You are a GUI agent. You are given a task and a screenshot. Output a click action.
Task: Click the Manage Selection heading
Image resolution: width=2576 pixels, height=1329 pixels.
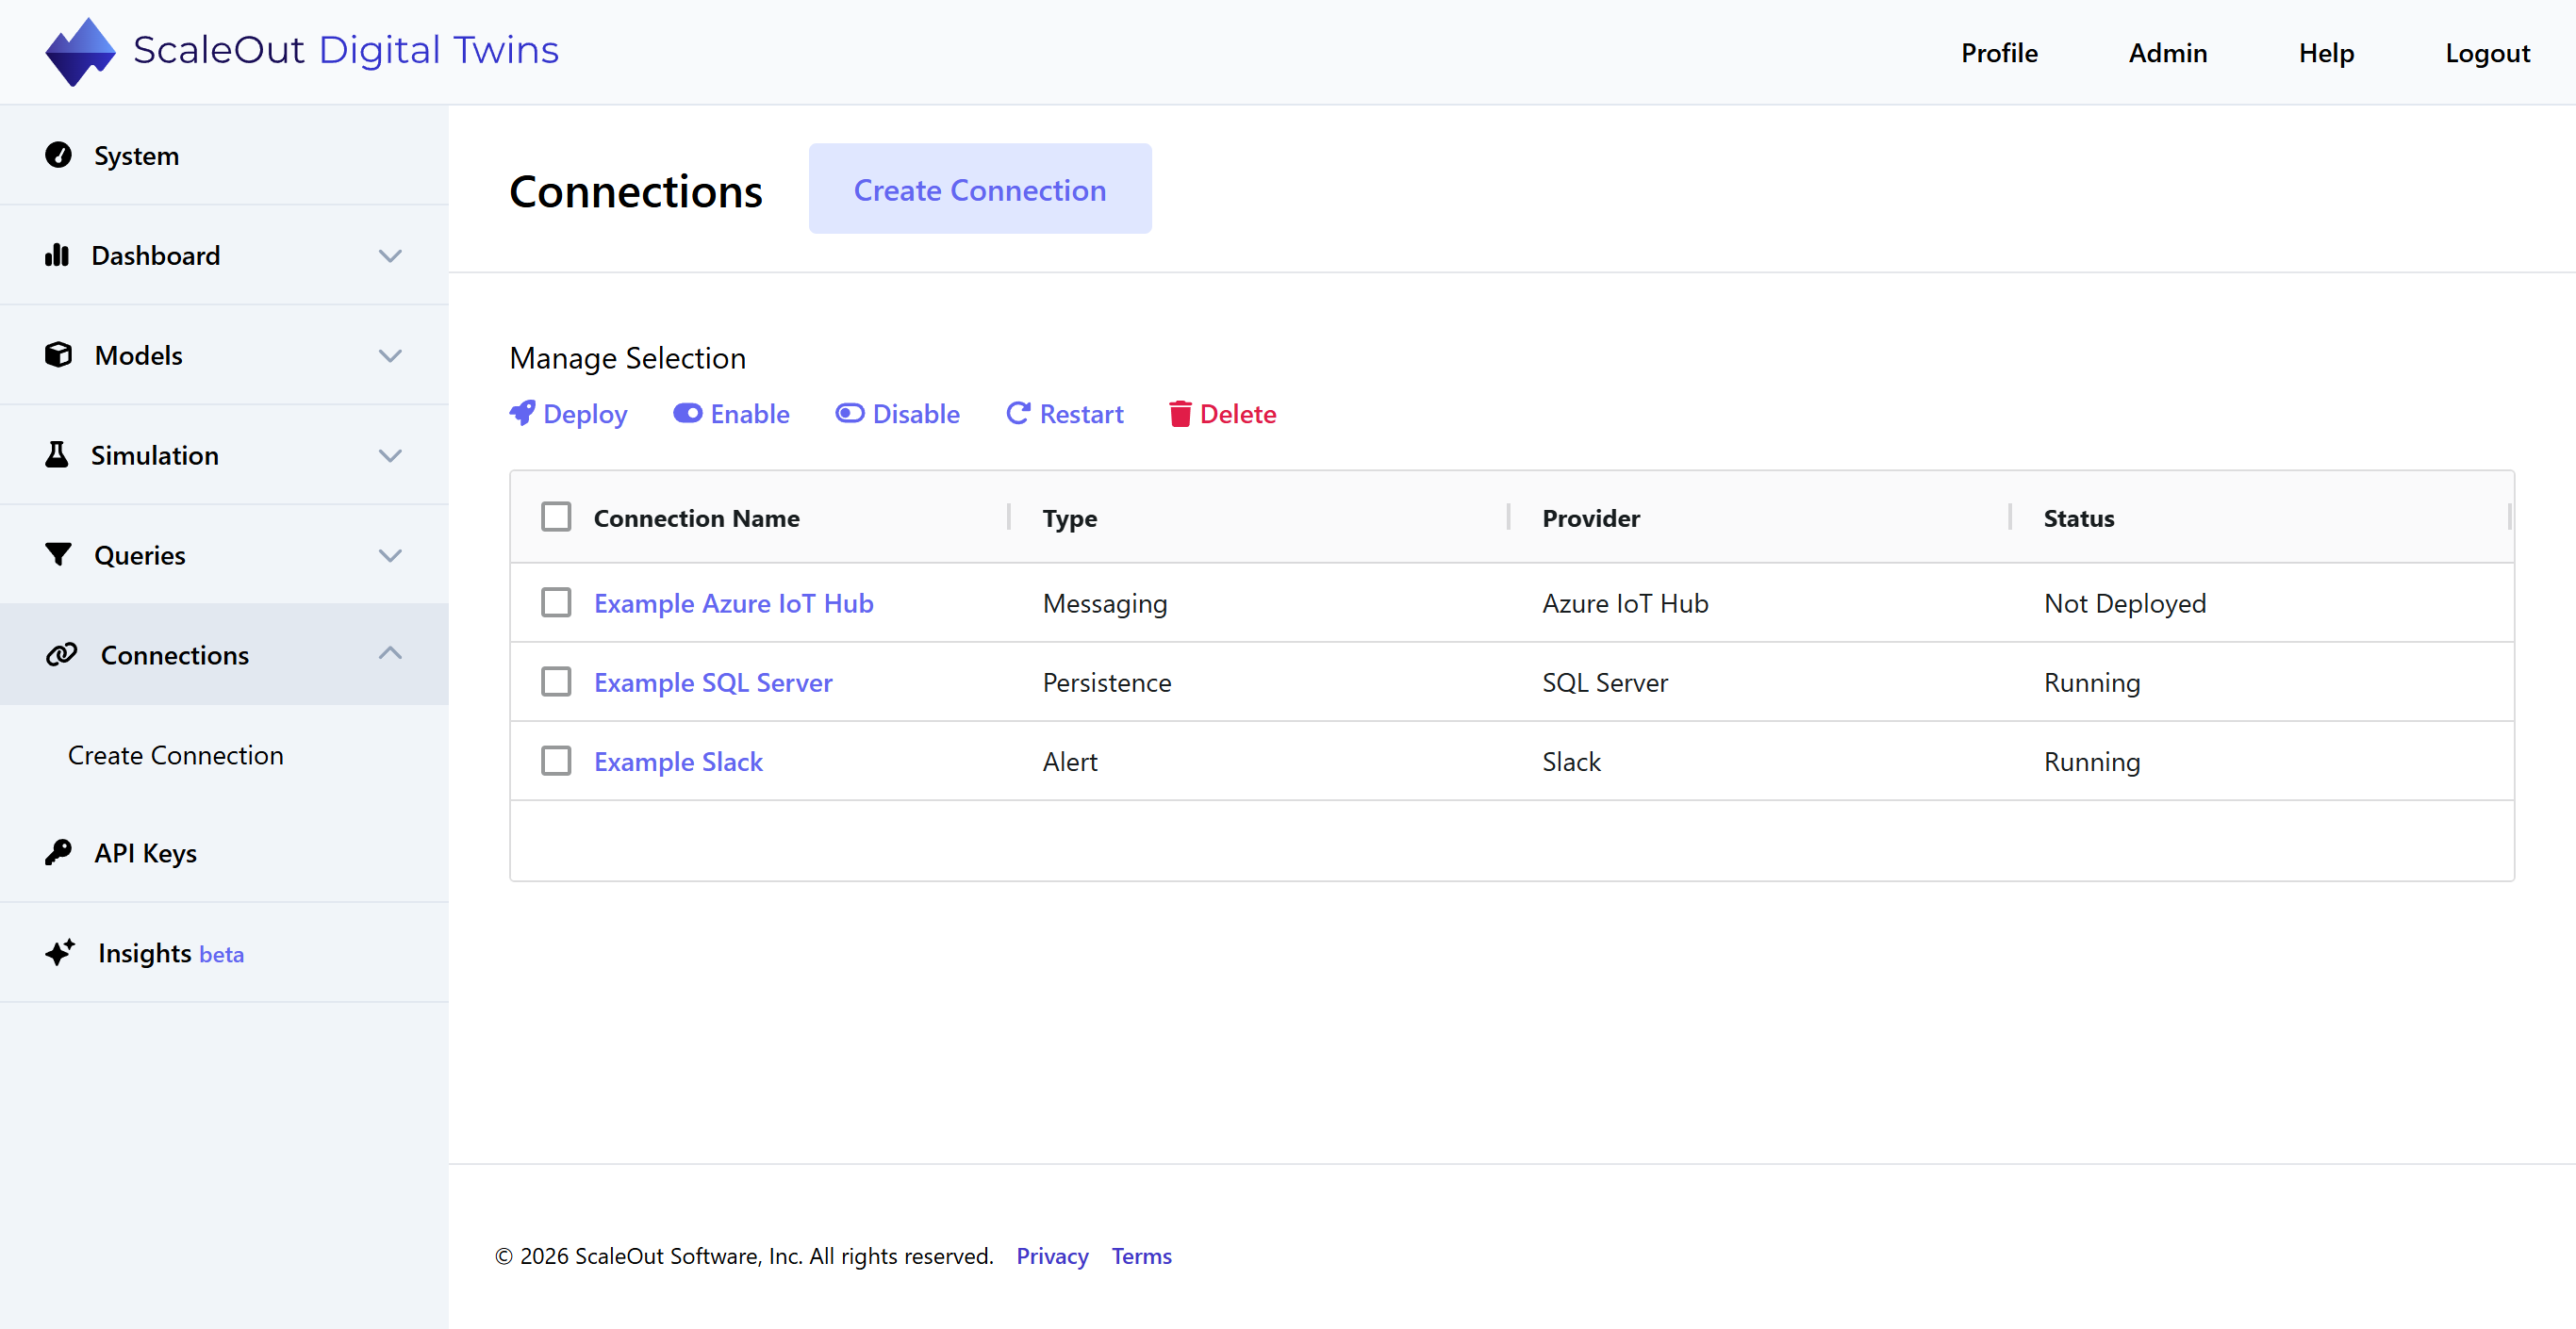click(x=627, y=358)
